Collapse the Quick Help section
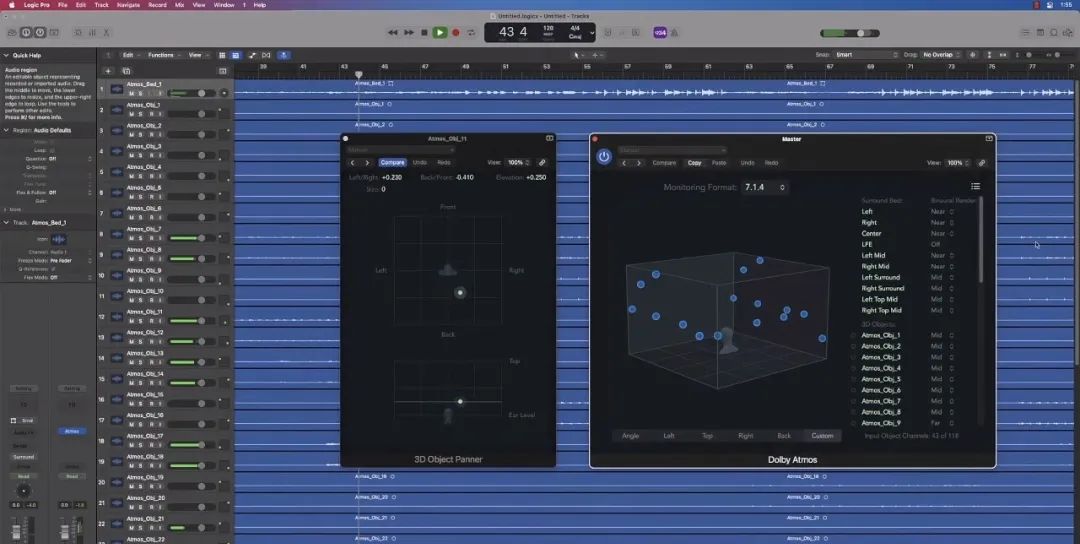This screenshot has height=544, width=1080. [6, 55]
